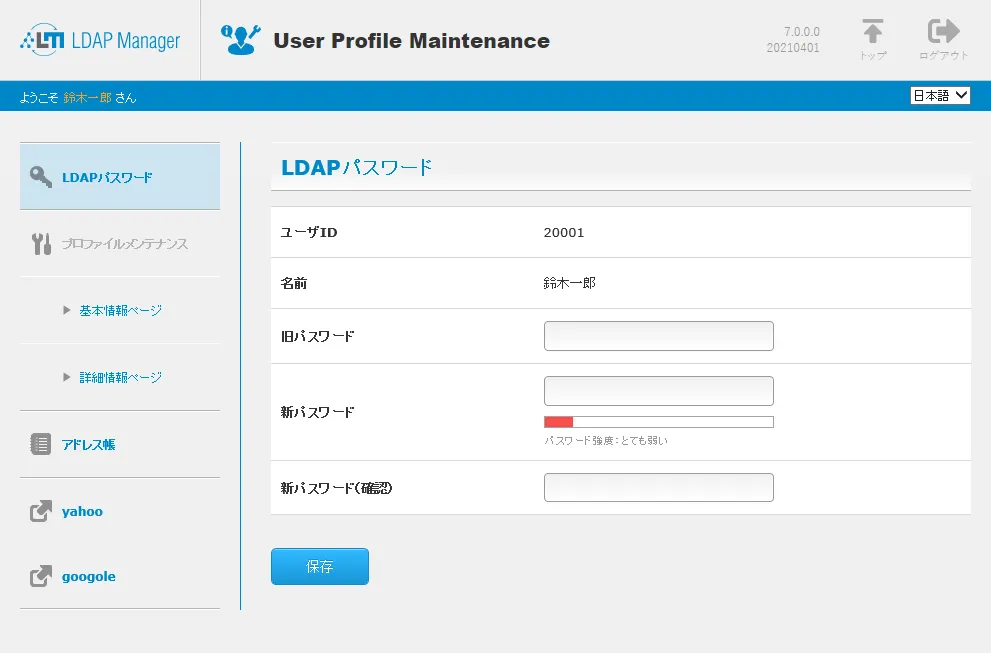Click the トップ label in header
Screen dimensions: 991x653
[873, 56]
